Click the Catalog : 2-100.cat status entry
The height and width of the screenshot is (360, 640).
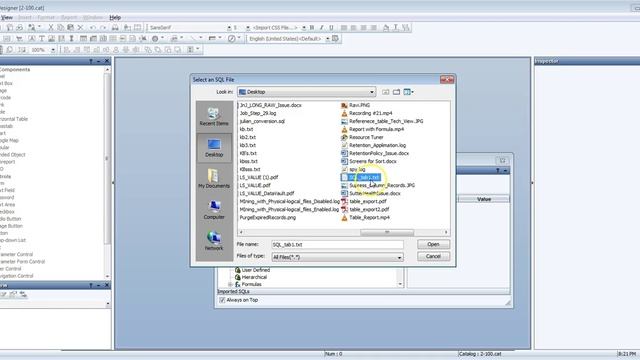point(480,354)
